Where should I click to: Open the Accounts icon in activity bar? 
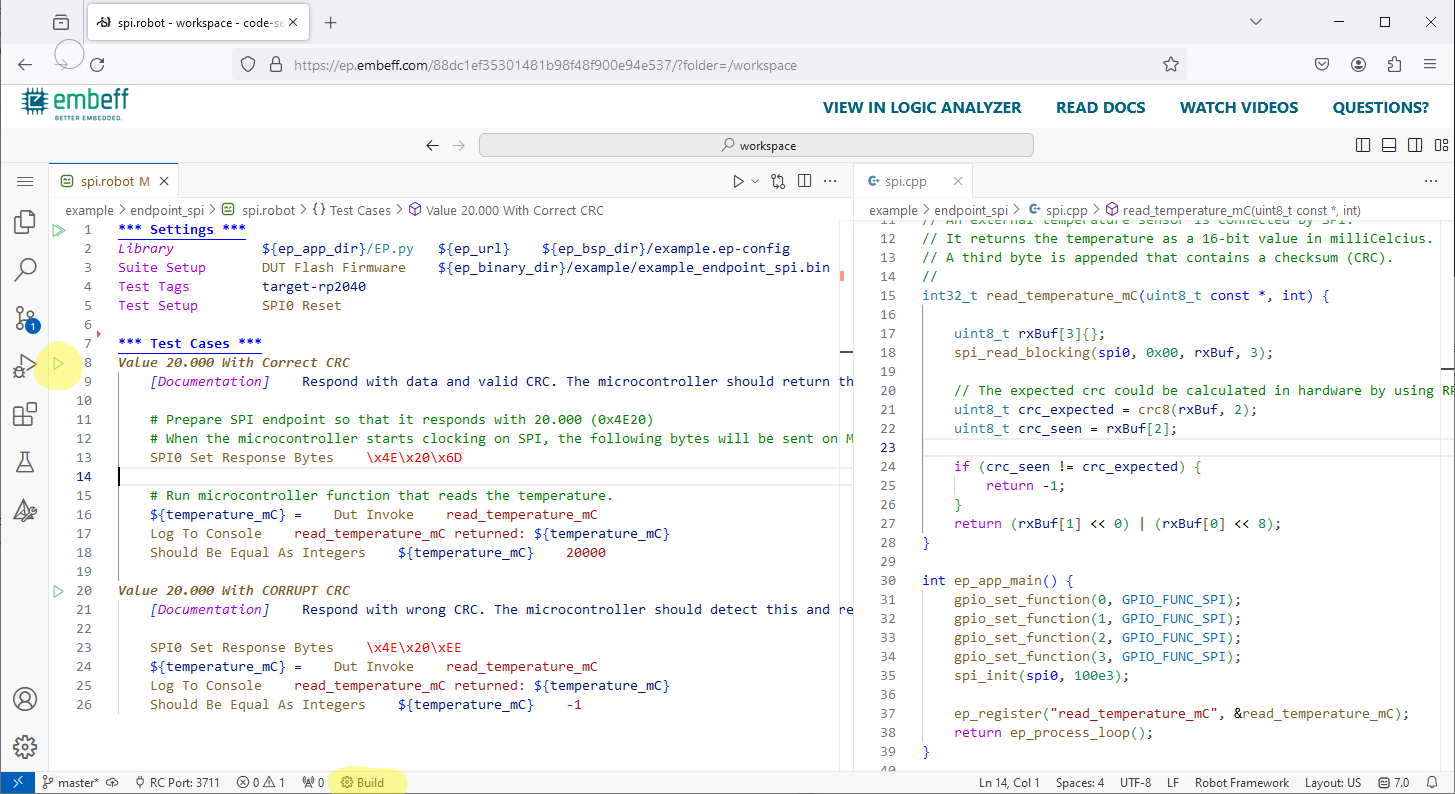[25, 699]
